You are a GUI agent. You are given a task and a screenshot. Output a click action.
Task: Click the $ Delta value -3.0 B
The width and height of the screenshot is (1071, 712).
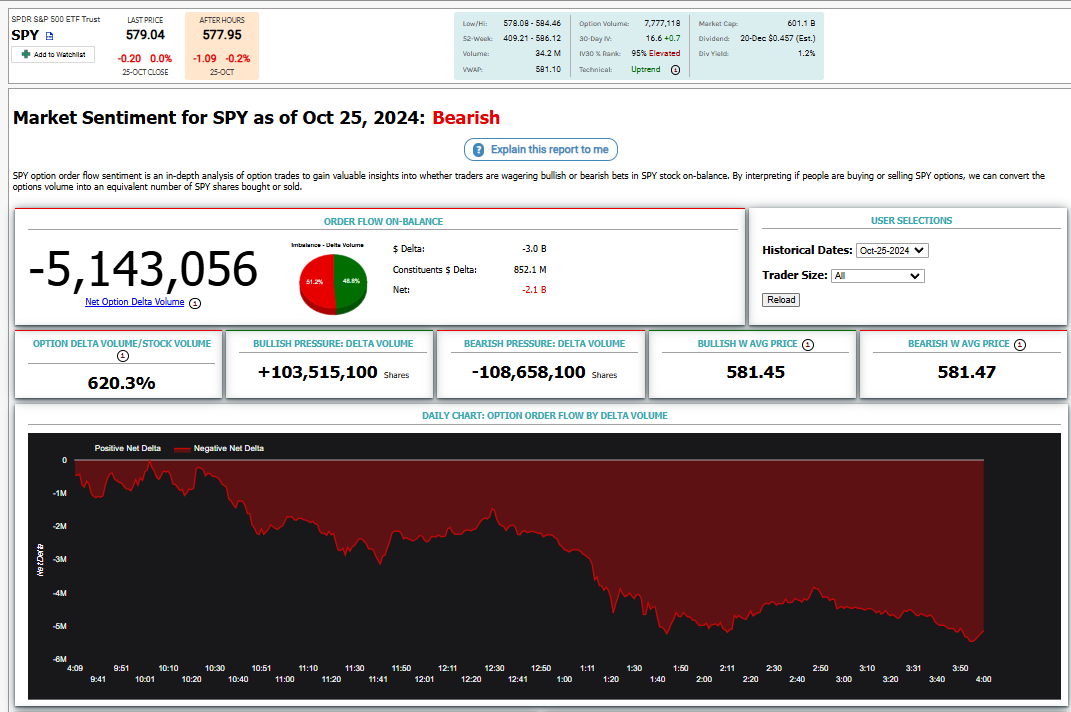coord(534,249)
